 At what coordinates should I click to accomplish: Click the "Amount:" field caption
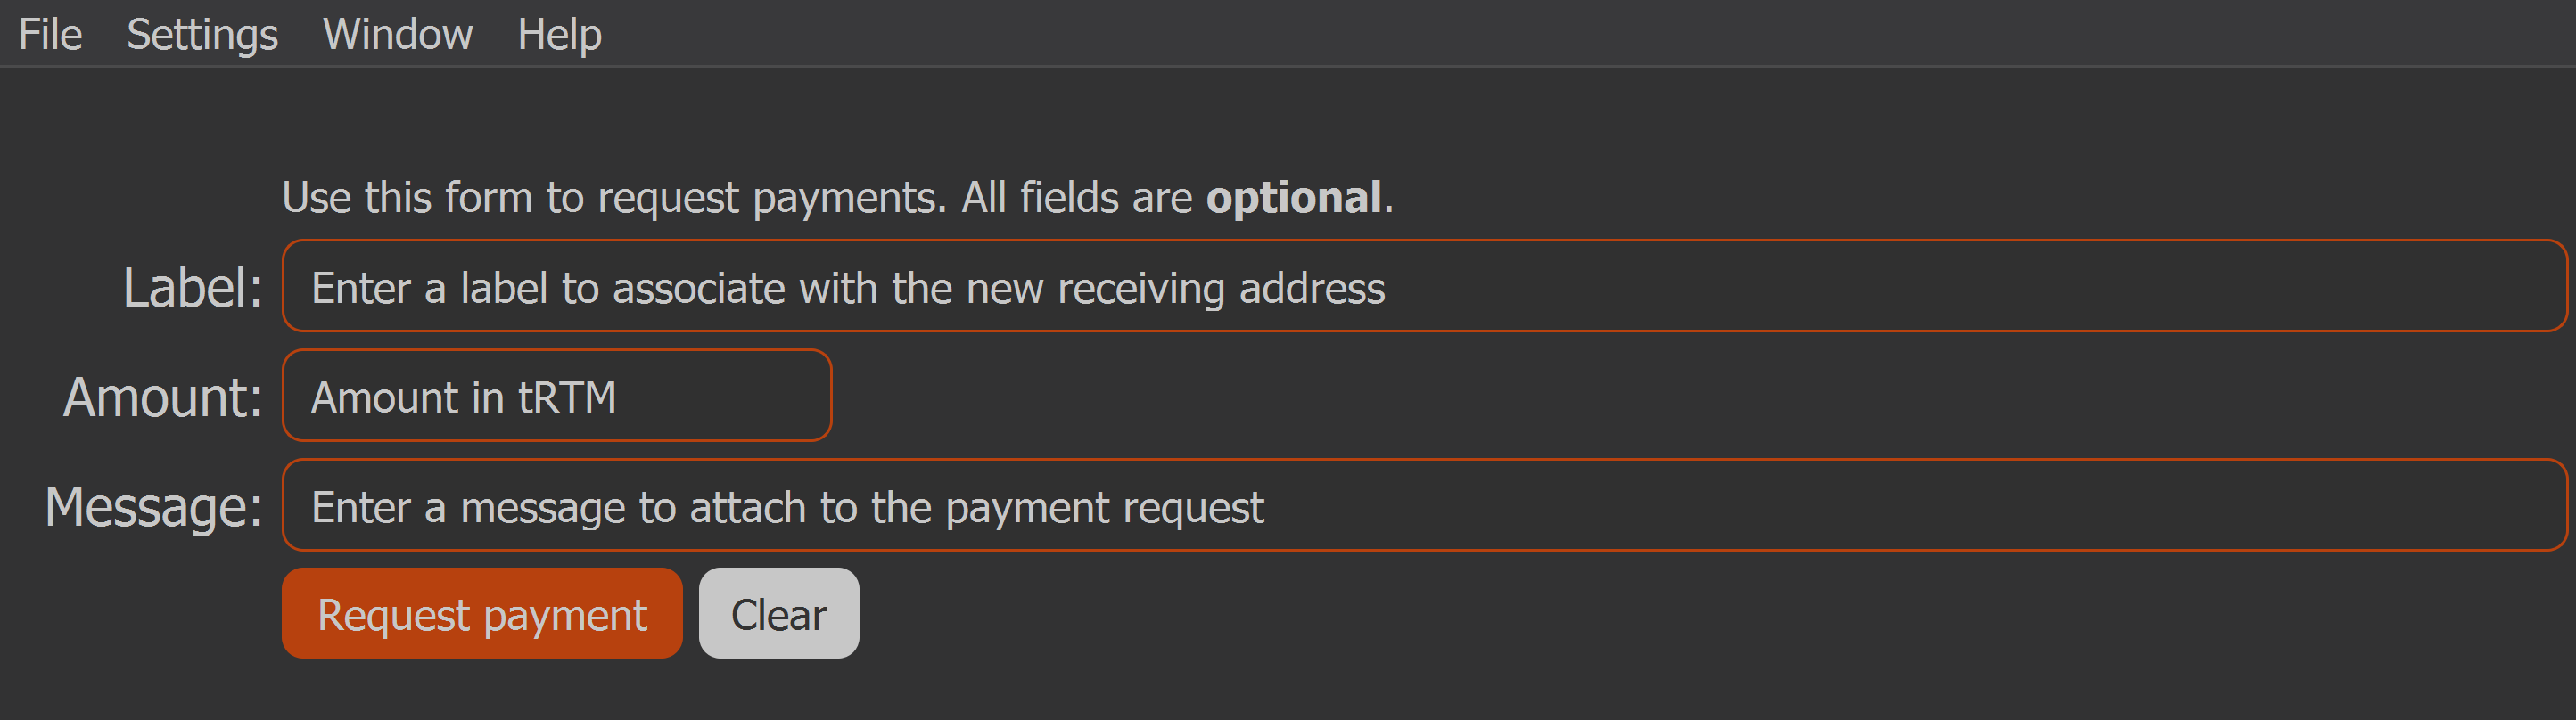coord(163,397)
